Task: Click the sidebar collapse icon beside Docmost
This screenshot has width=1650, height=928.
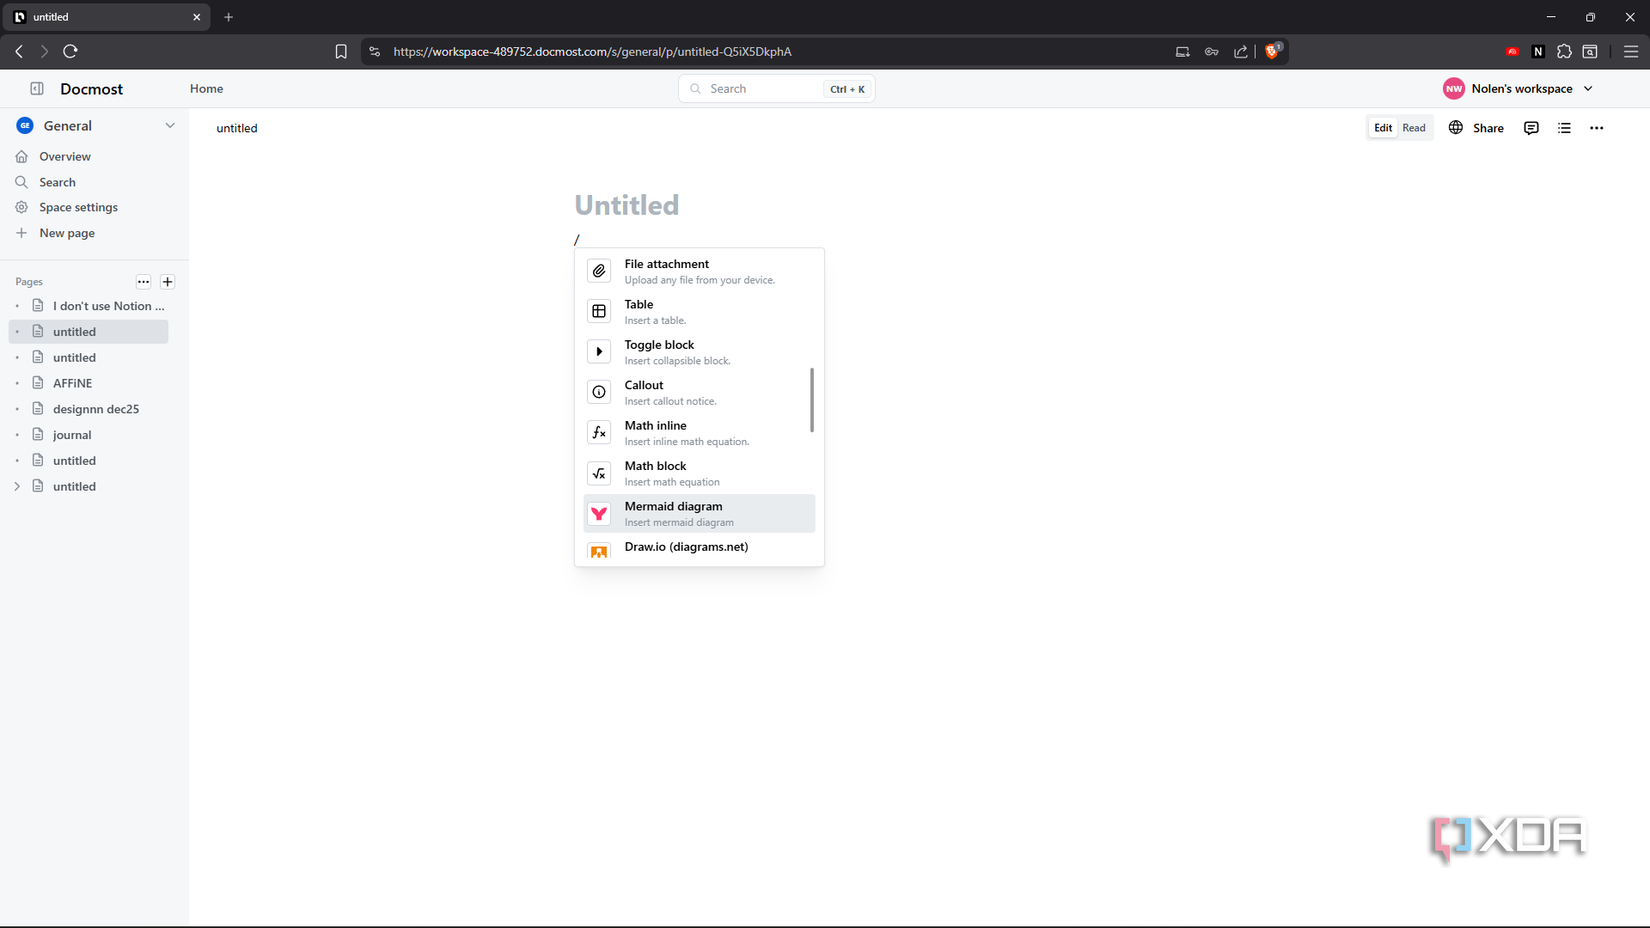Action: coord(36,88)
